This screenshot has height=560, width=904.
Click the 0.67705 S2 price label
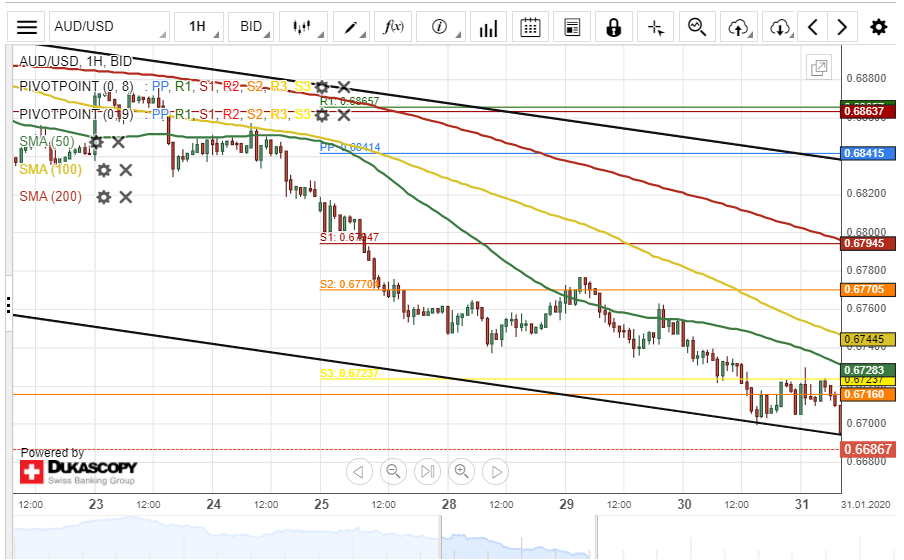[x=868, y=290]
